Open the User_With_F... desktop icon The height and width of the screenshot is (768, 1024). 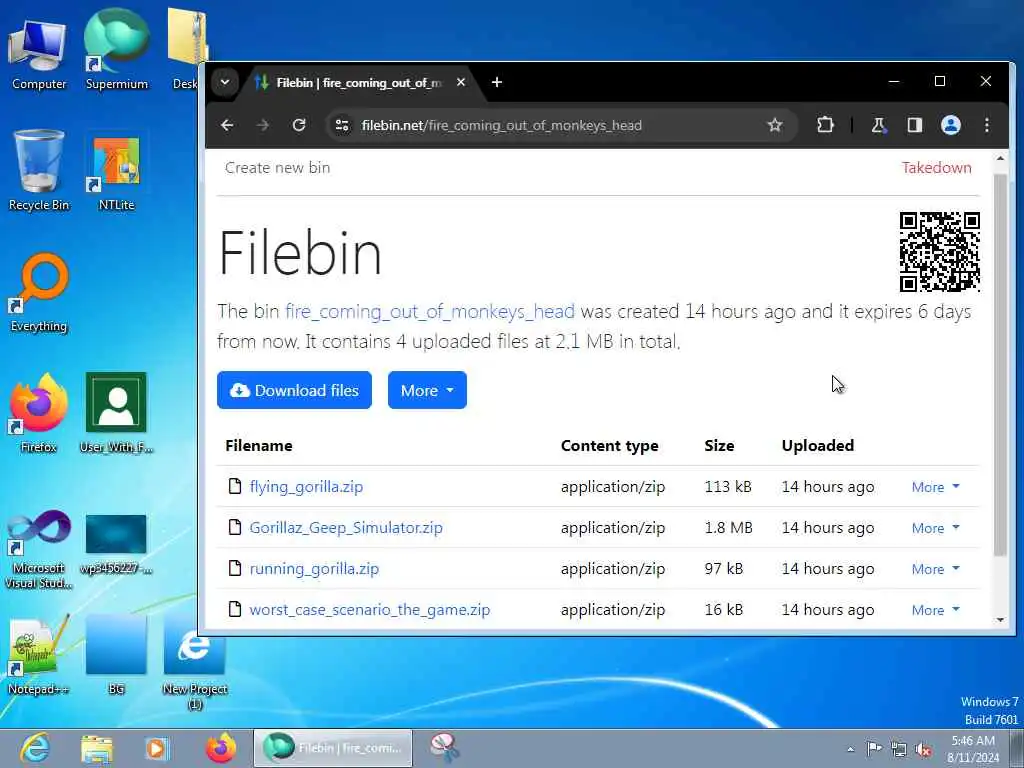(x=116, y=413)
